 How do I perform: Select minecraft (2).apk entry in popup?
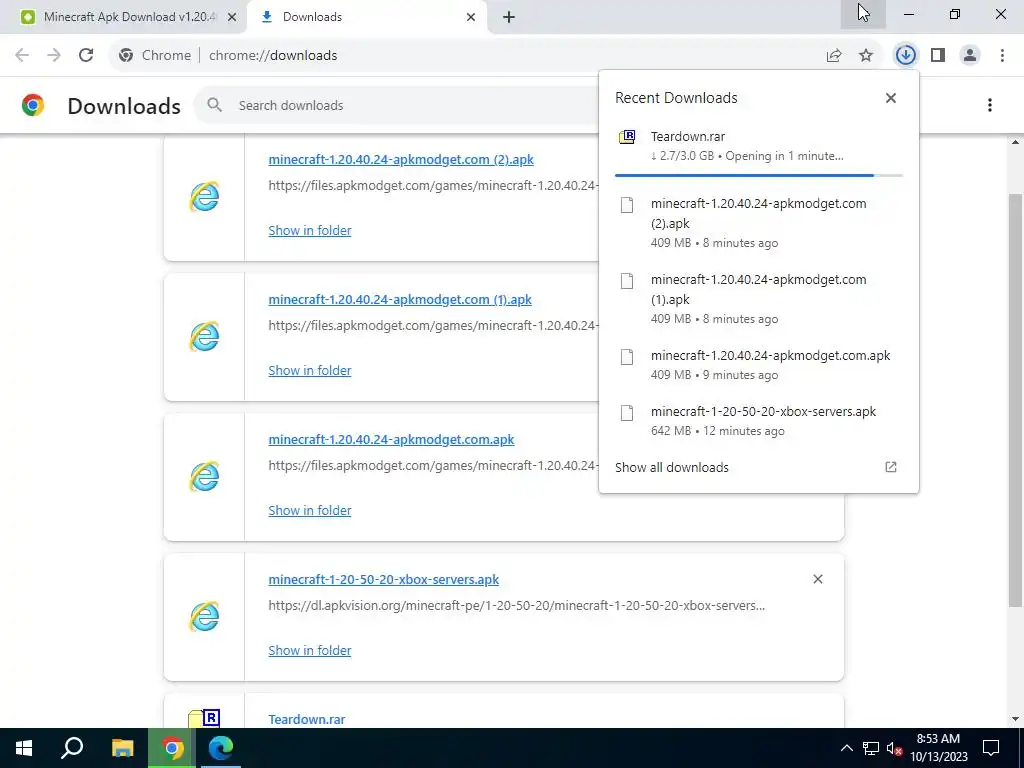click(758, 223)
